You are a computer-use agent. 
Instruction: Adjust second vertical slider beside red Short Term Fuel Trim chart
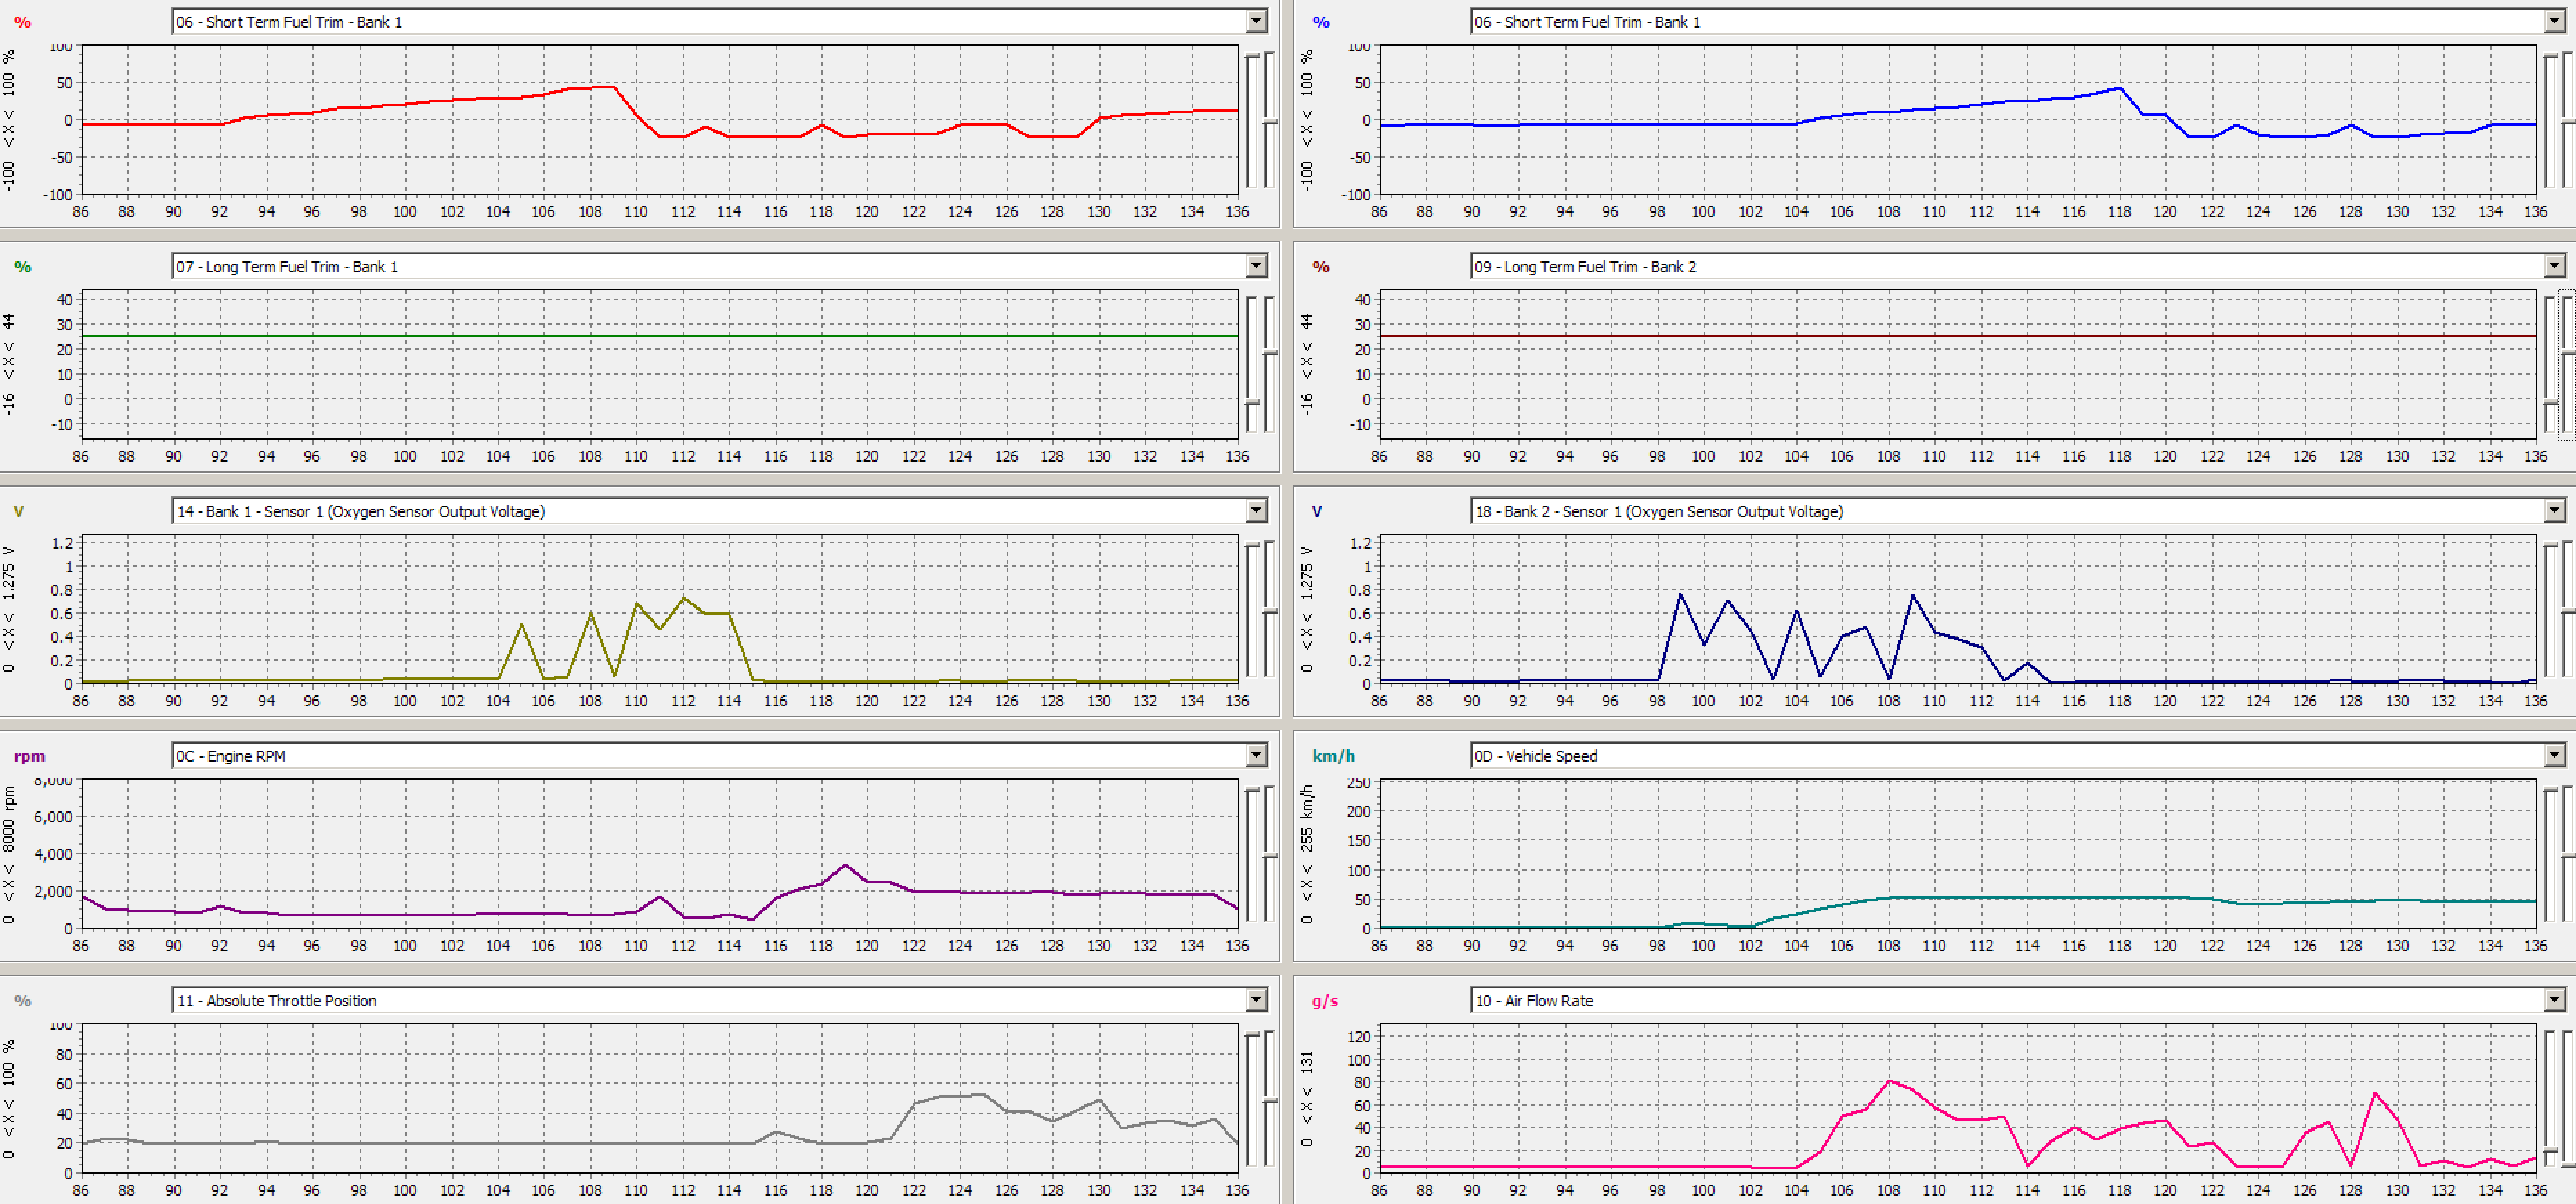coord(1269,120)
